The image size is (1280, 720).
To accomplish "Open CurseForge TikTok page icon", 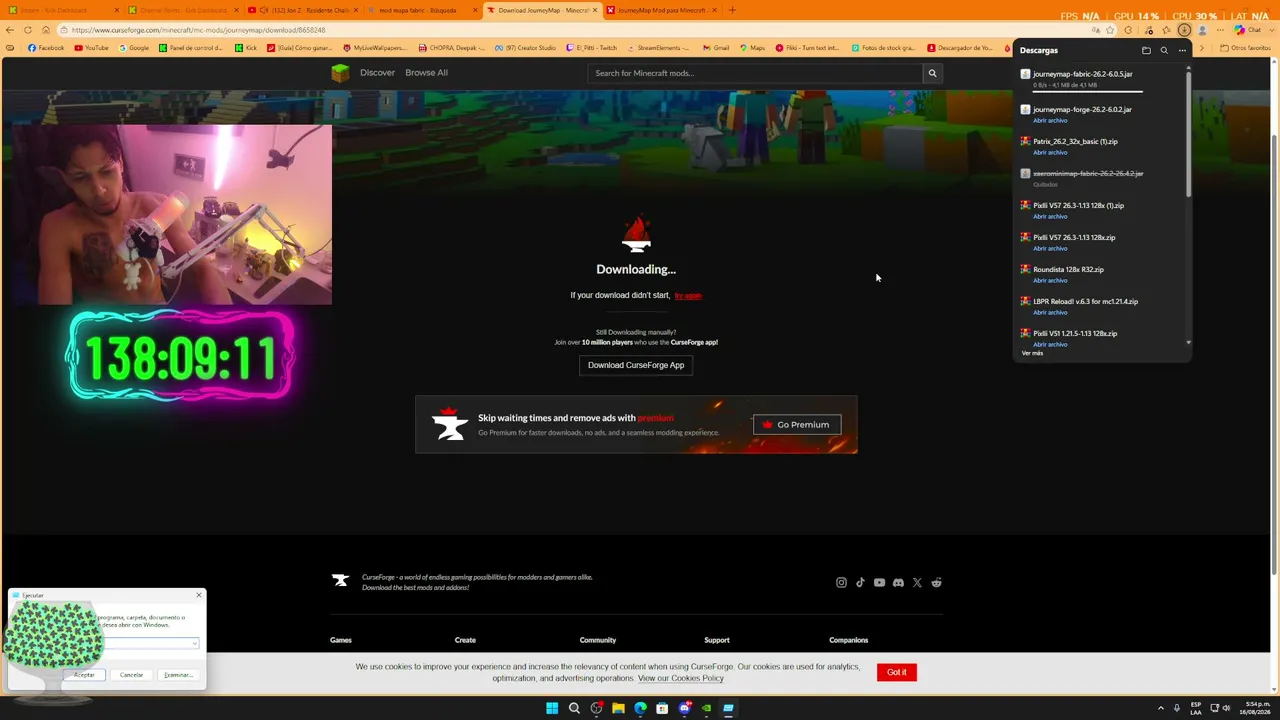I will 860,583.
